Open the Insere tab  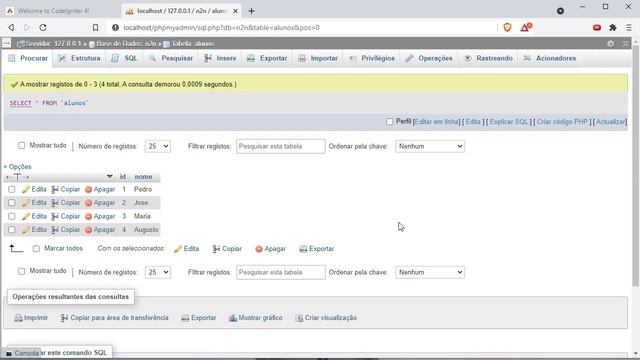pyautogui.click(x=220, y=58)
